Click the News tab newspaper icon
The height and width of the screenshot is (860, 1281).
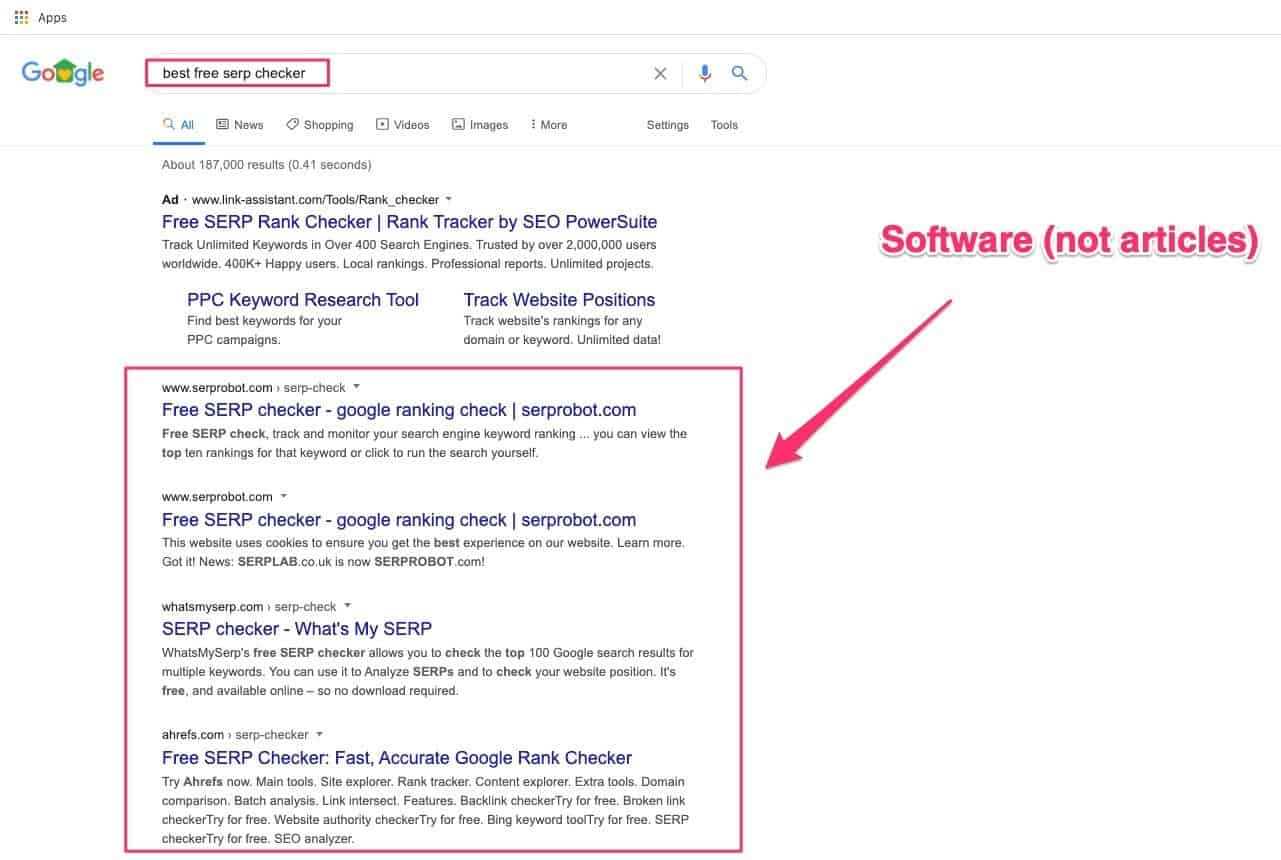coord(222,123)
